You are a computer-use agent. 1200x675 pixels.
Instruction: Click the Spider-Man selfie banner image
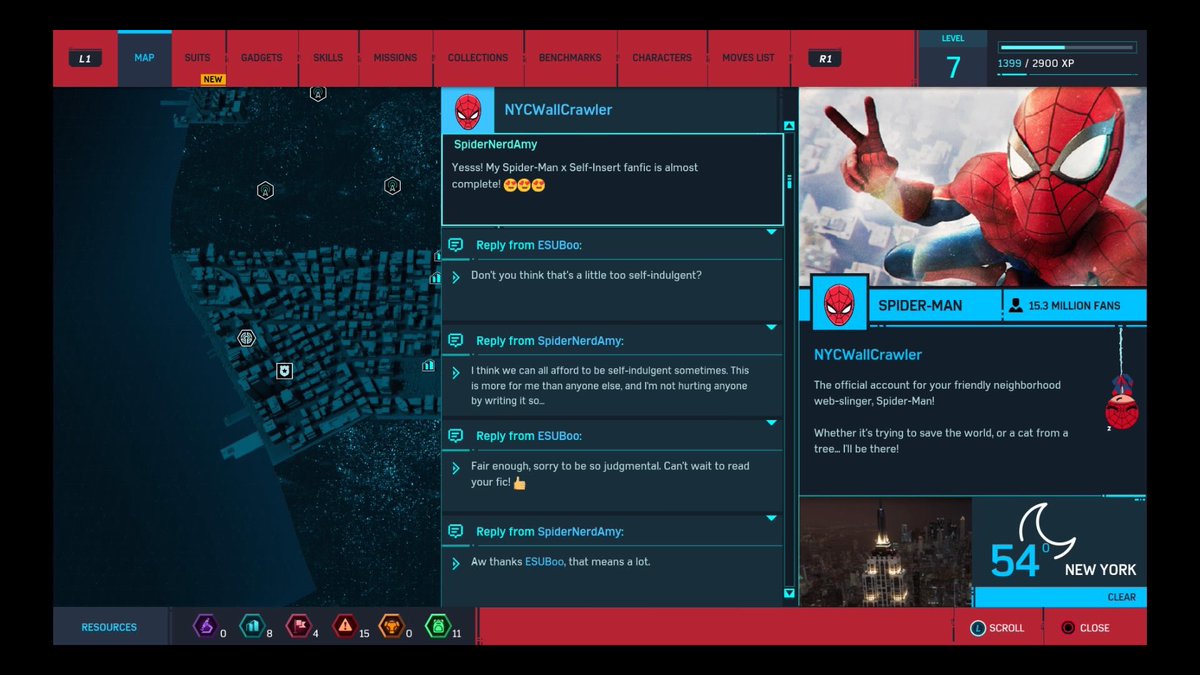[973, 186]
